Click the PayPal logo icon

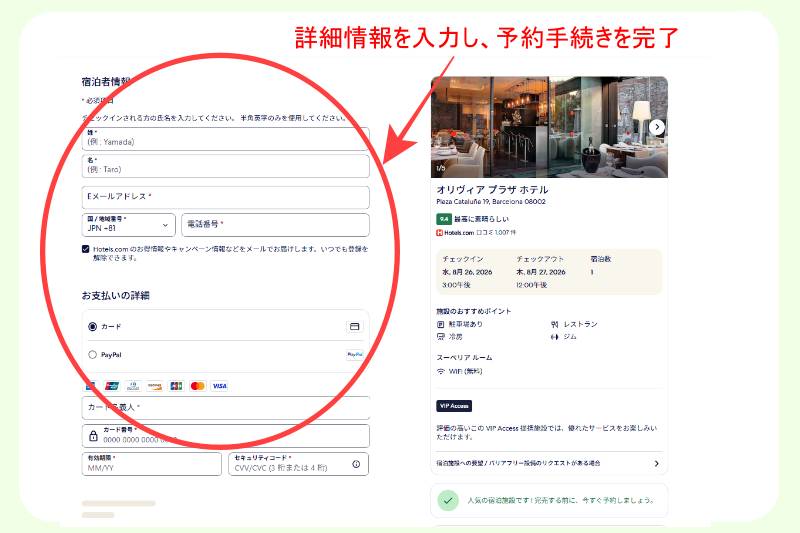[355, 354]
